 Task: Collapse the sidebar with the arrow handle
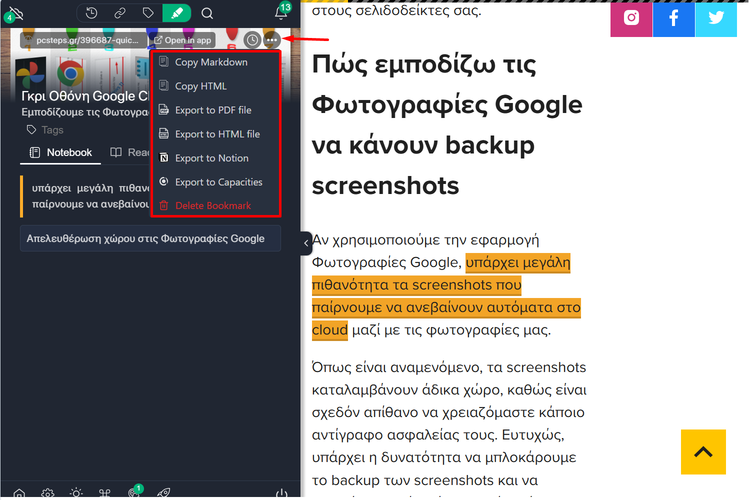[306, 243]
